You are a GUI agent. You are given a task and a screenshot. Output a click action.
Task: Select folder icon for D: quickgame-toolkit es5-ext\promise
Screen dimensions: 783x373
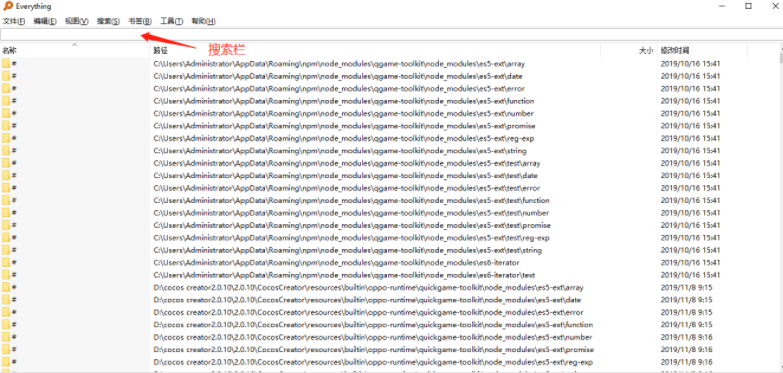[6, 349]
